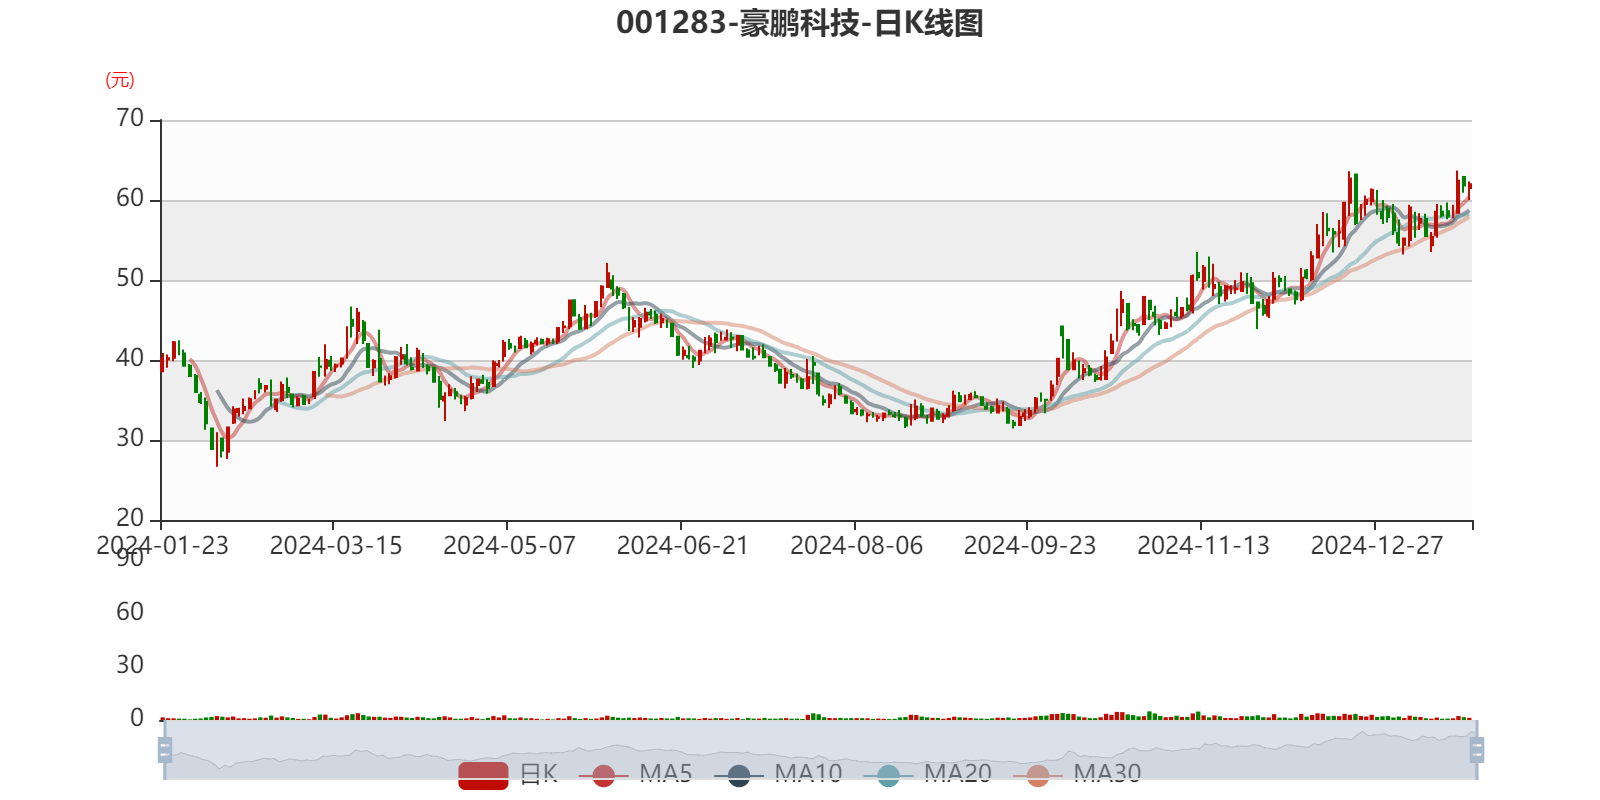This screenshot has width=1600, height=800.
Task: Toggle the 日K candlestick series in legend
Action: tap(508, 774)
